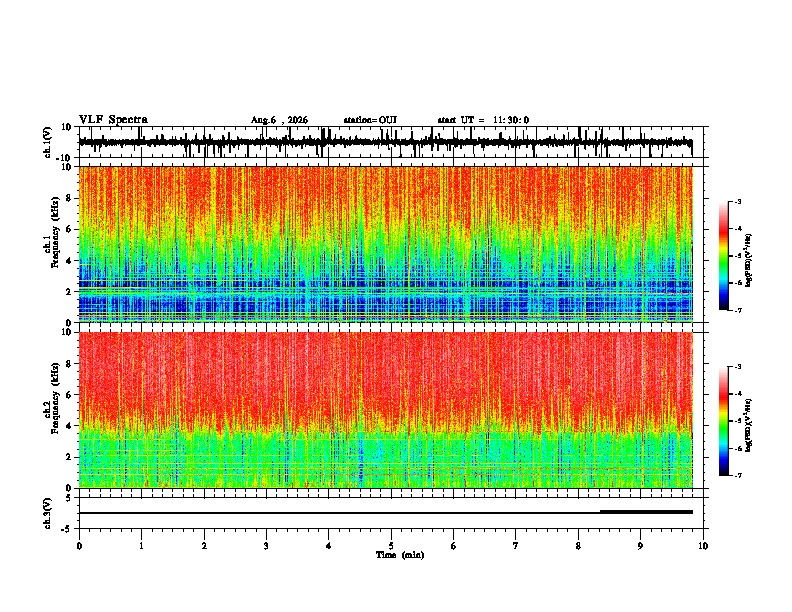Viewport: 792px width, 612px height.
Task: Click the thick ch.3 trace segment after minute 8
Action: (646, 512)
